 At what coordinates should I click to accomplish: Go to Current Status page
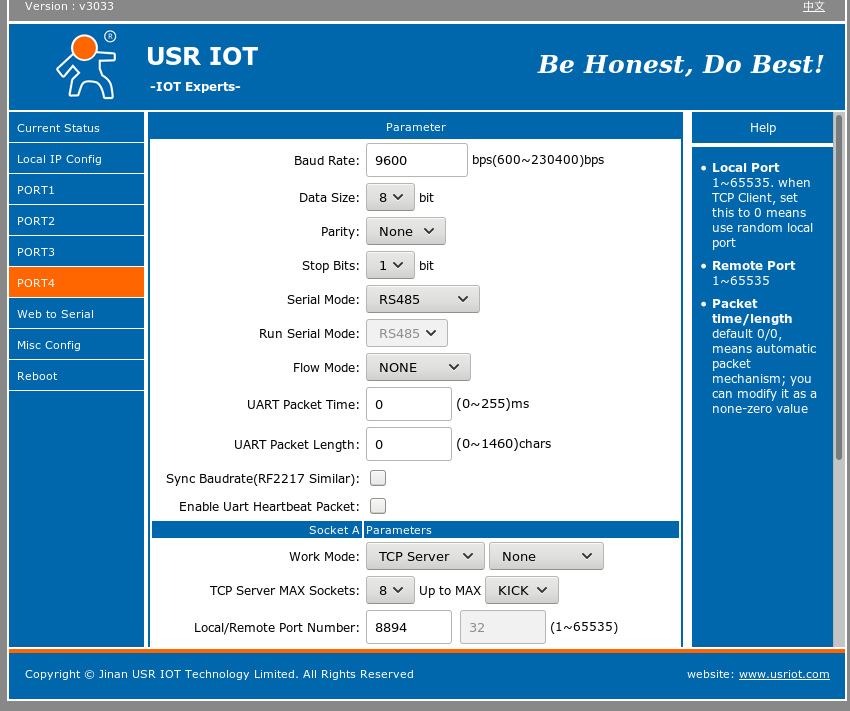[x=76, y=128]
